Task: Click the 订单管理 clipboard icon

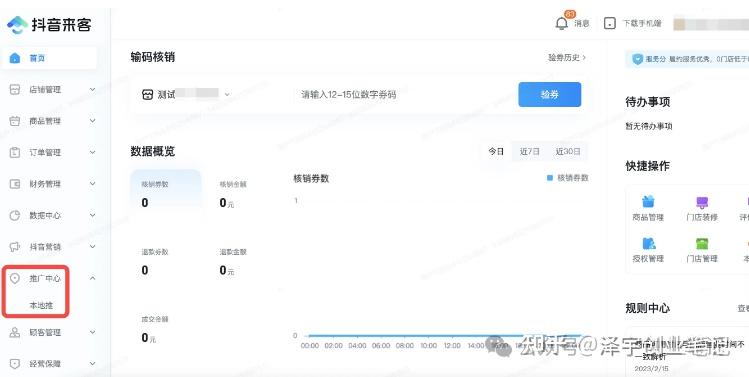Action: click(15, 152)
